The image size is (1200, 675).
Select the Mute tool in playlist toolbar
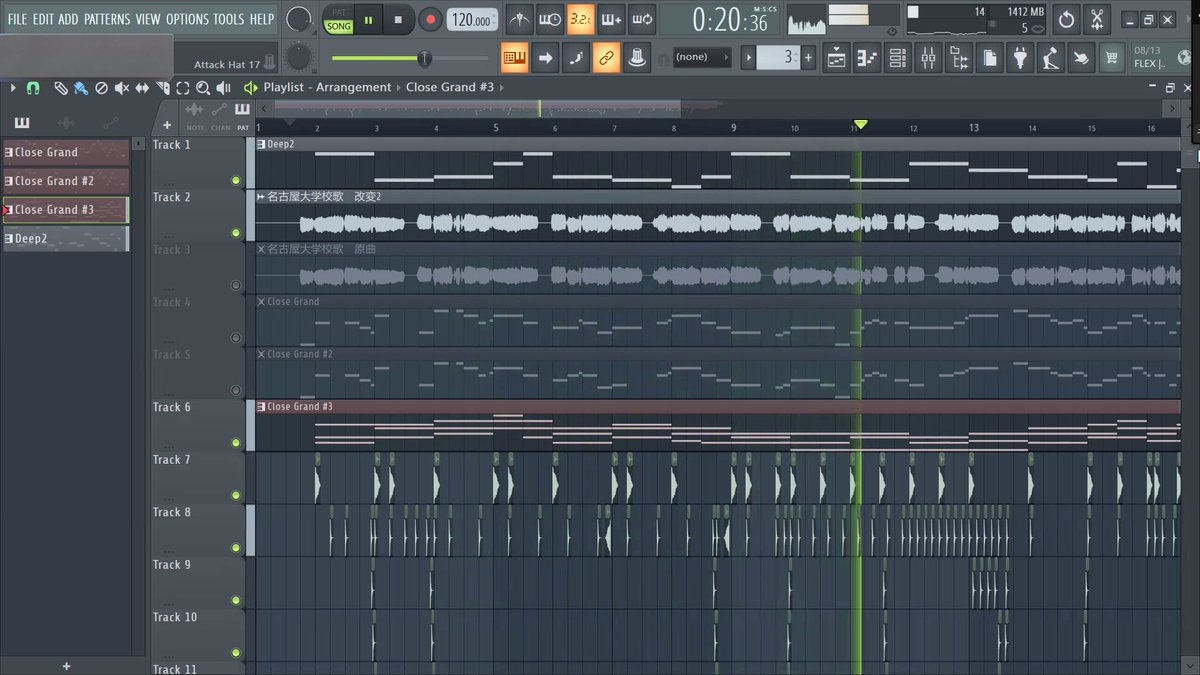point(122,88)
